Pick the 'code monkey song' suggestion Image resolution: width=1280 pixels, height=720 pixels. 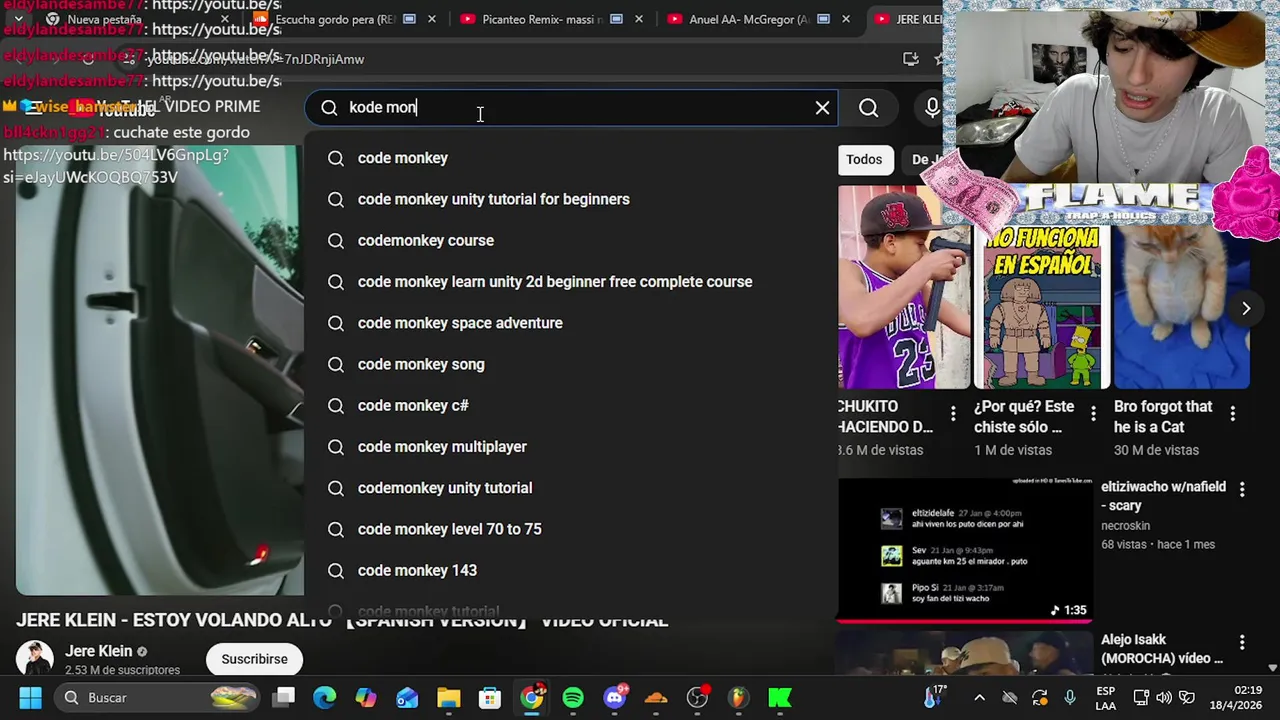(571, 364)
